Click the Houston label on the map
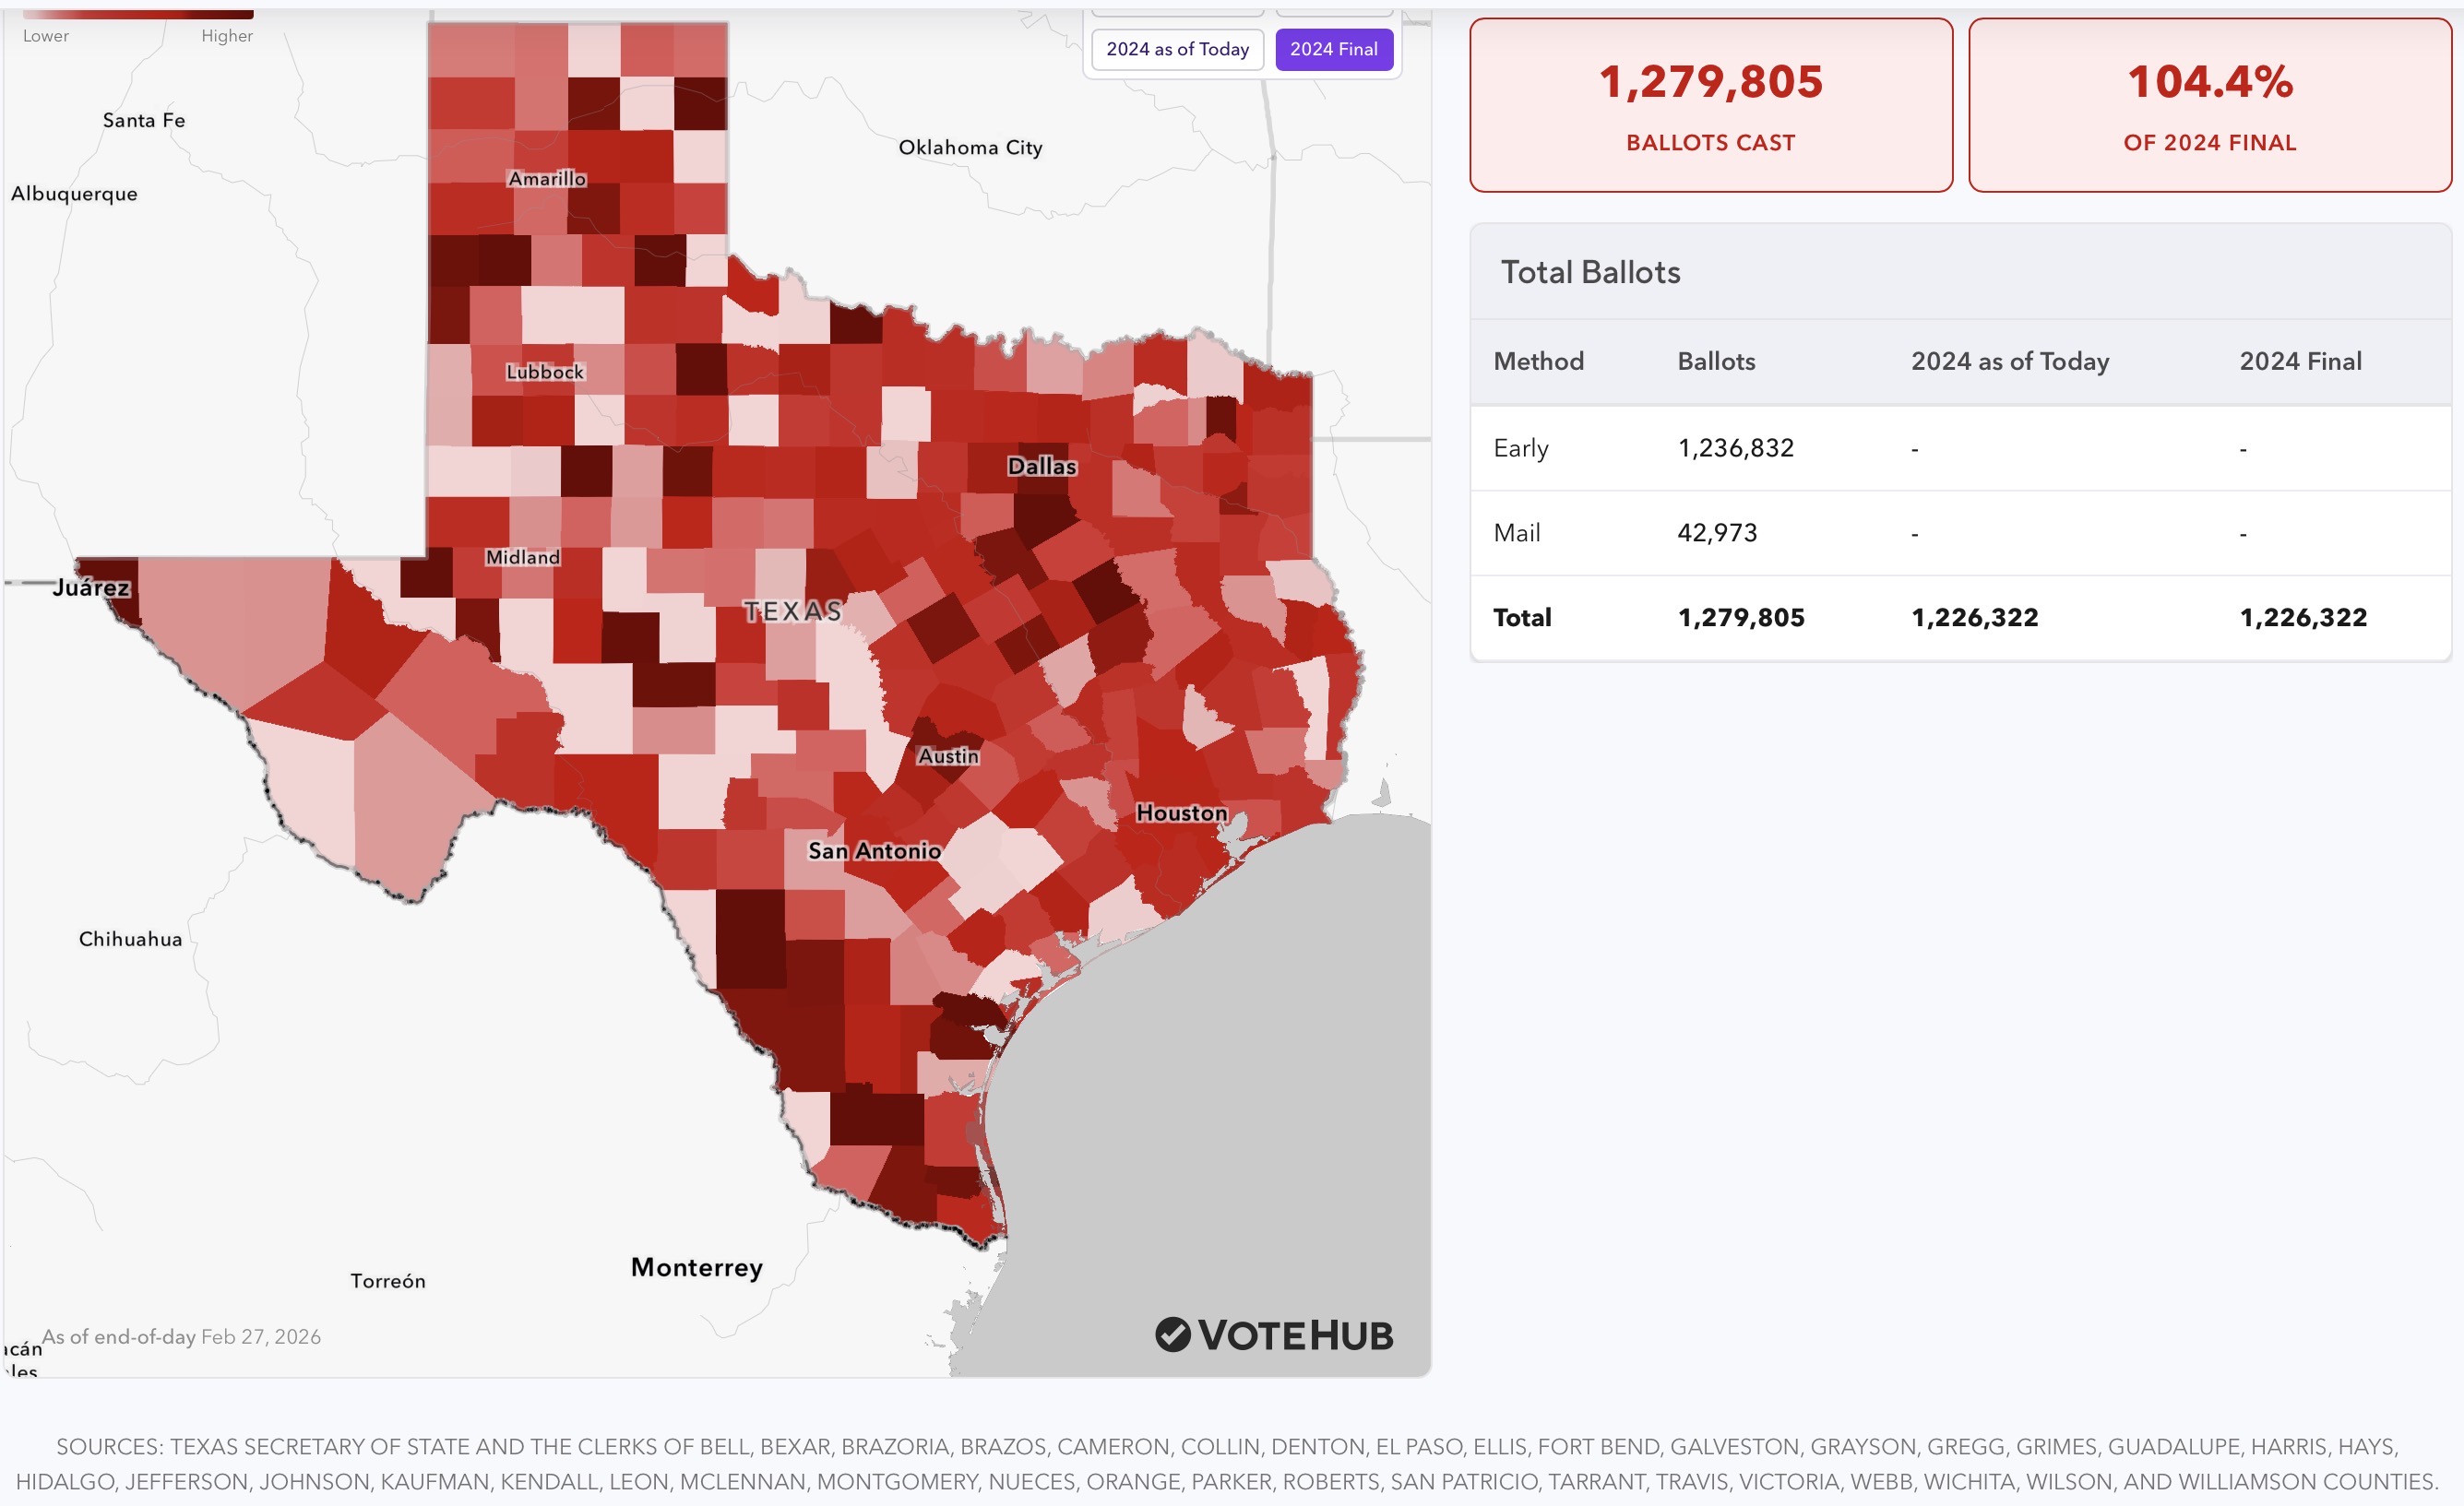This screenshot has height=1506, width=2464. coord(1181,813)
